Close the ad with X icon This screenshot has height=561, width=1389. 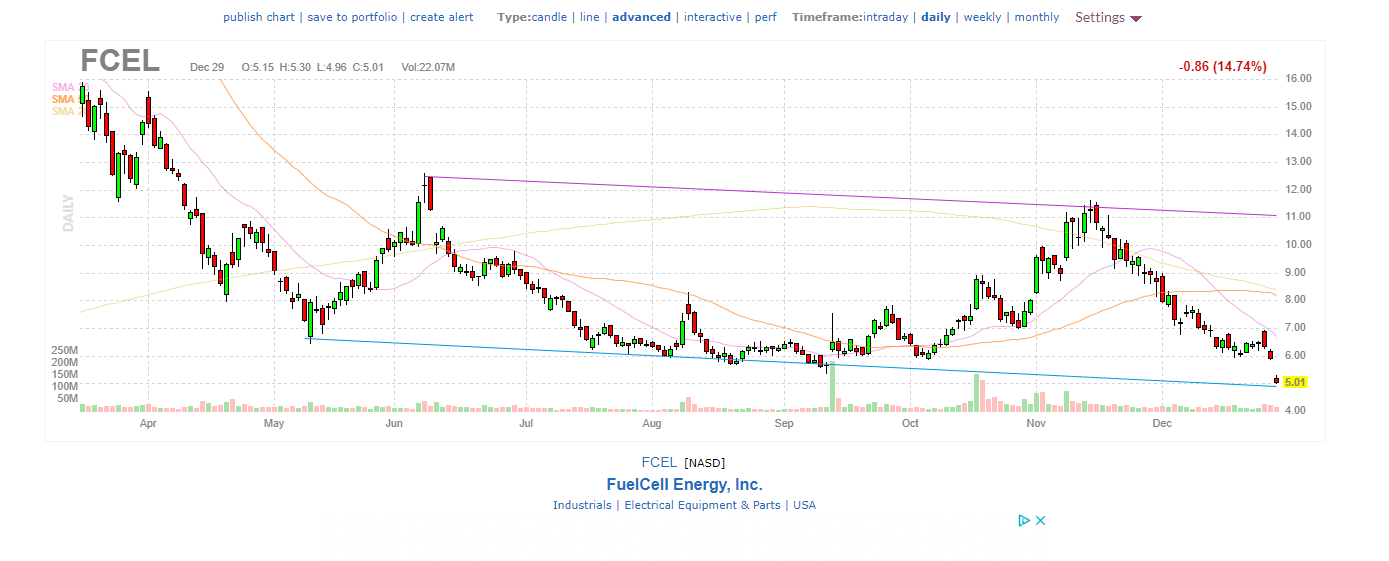click(1040, 520)
